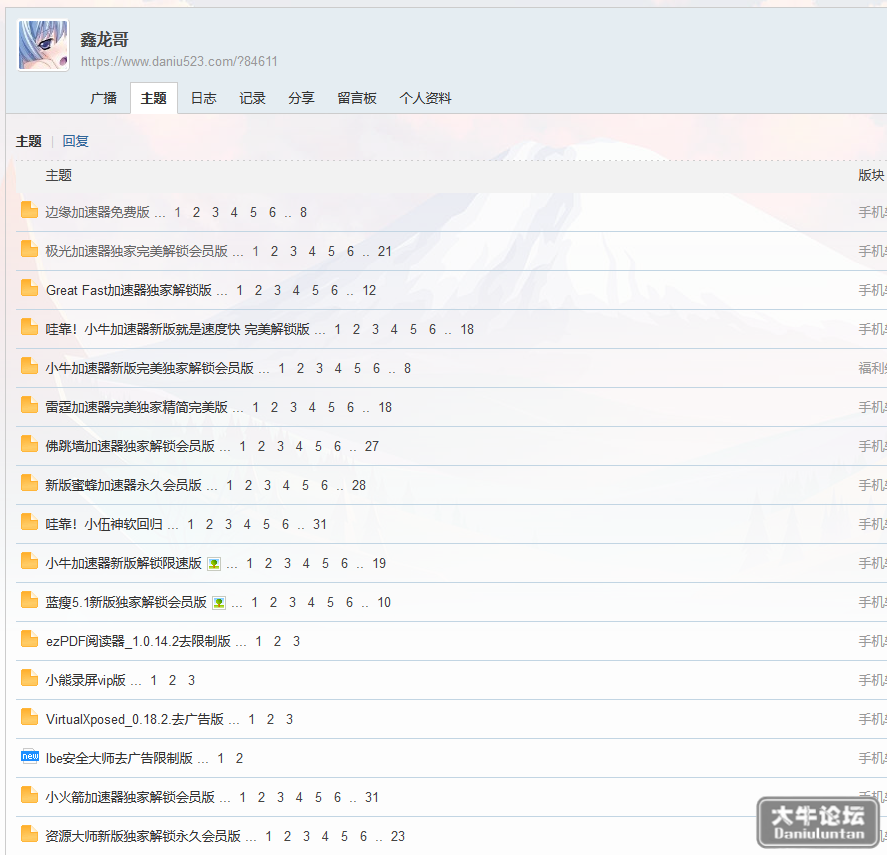Open page 3 of ezPDF阅读器 thread
This screenshot has width=887, height=855.
click(x=296, y=642)
